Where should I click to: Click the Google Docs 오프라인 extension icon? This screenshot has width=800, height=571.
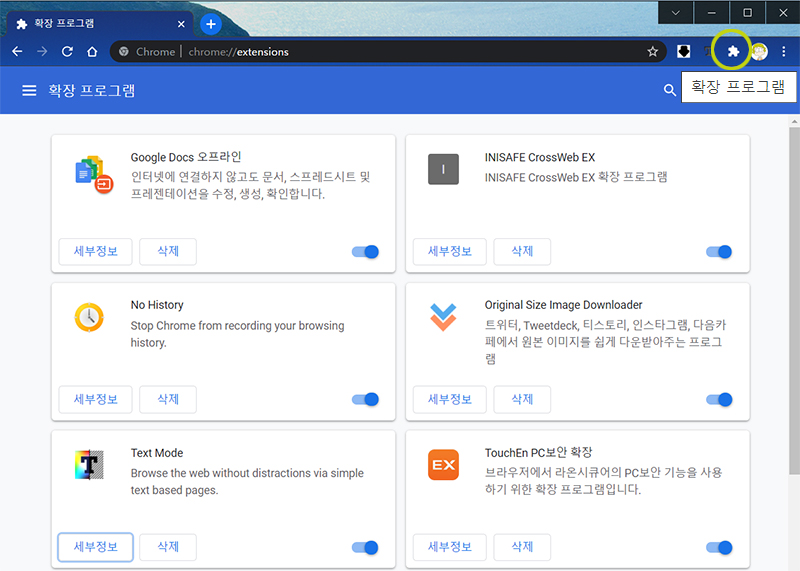pos(94,174)
